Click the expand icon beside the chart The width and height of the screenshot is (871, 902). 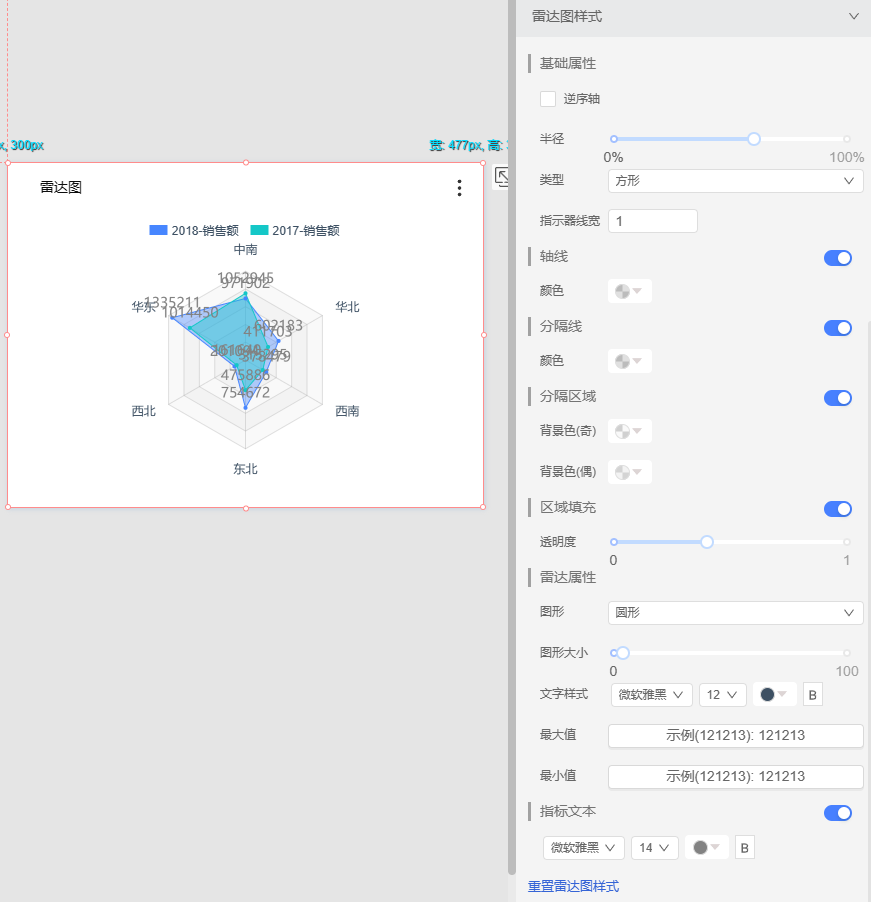[503, 177]
